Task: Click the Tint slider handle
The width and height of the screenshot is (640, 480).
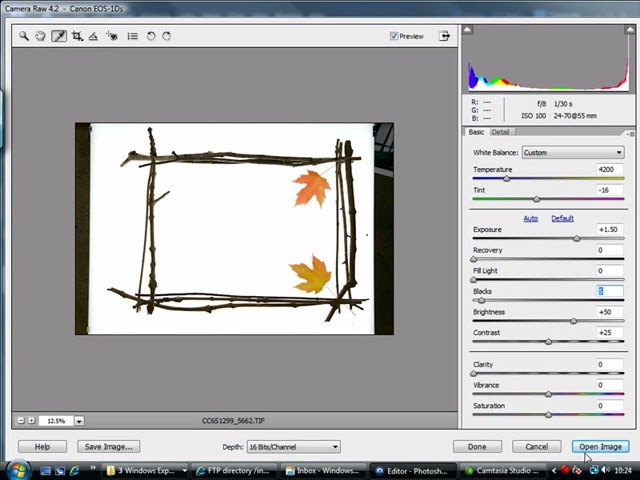Action: click(537, 199)
